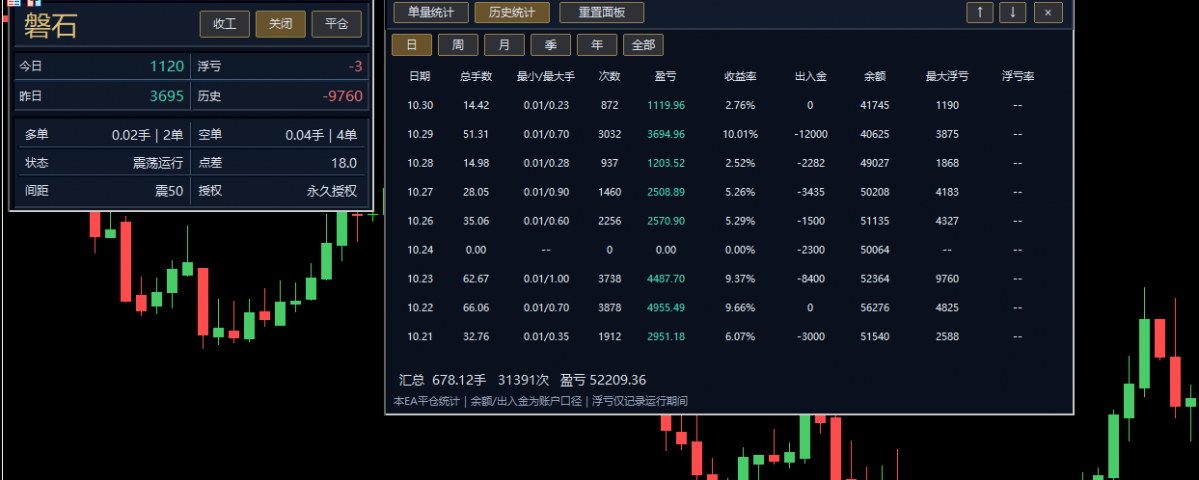Screen dimensions: 1199x480
Task: Click trade count 3878
Action: tap(609, 308)
